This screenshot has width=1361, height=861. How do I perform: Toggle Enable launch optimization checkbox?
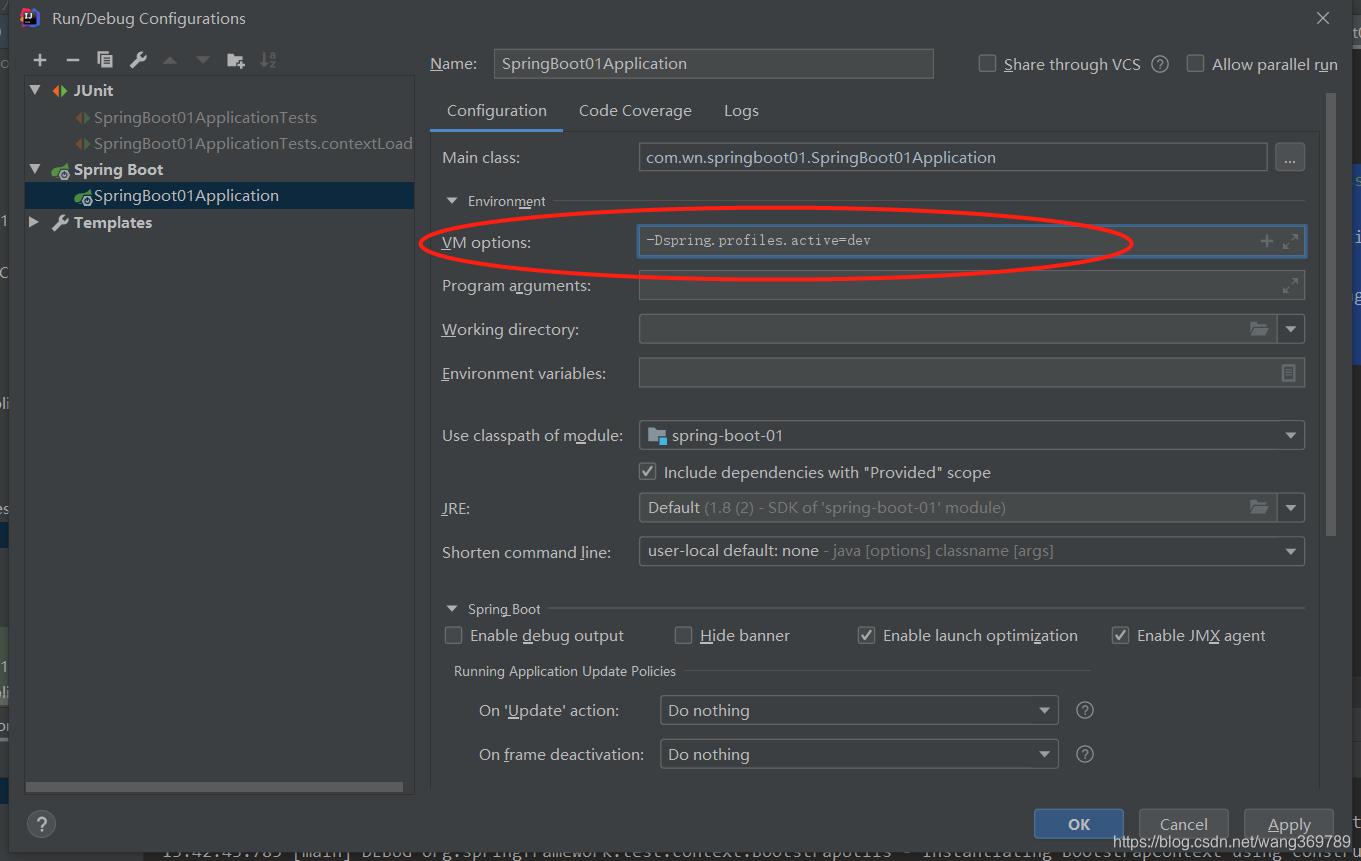pyautogui.click(x=867, y=635)
